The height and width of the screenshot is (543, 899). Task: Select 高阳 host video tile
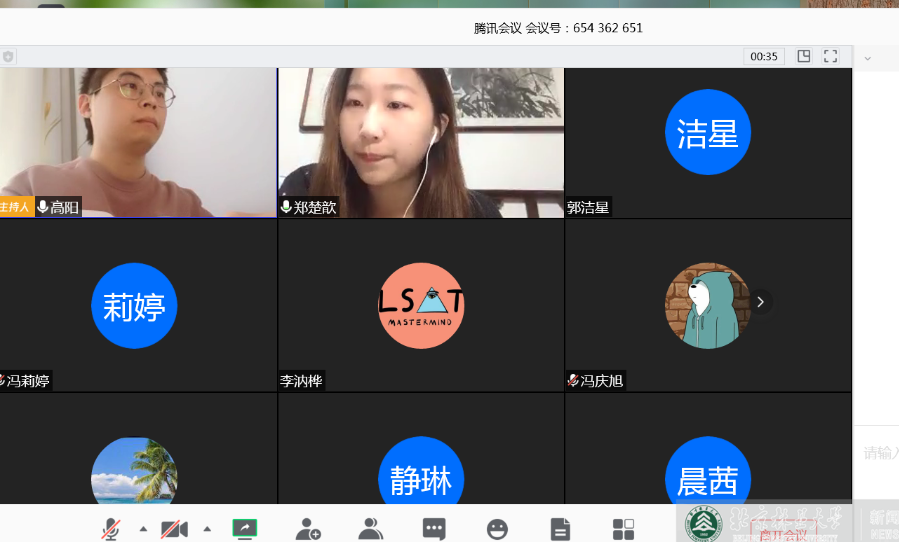(x=138, y=143)
